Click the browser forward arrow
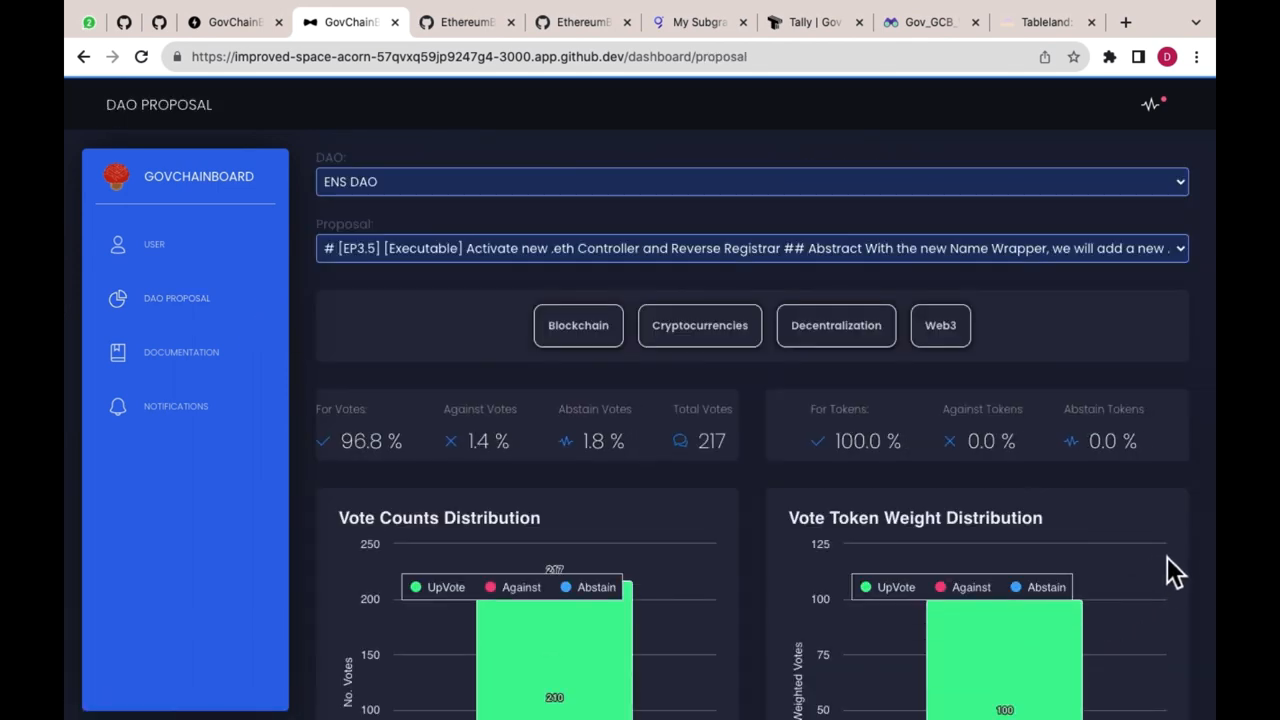Image resolution: width=1280 pixels, height=720 pixels. [x=112, y=57]
